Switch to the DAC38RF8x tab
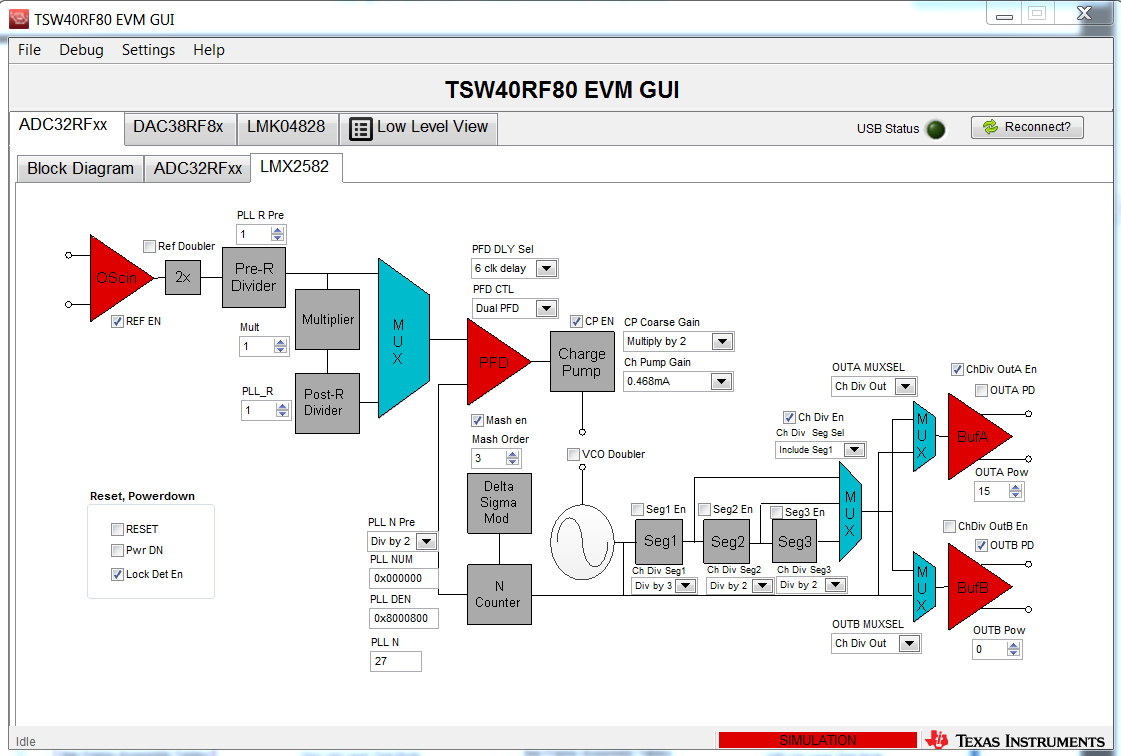Screen dimensions: 1121x756 coord(179,127)
